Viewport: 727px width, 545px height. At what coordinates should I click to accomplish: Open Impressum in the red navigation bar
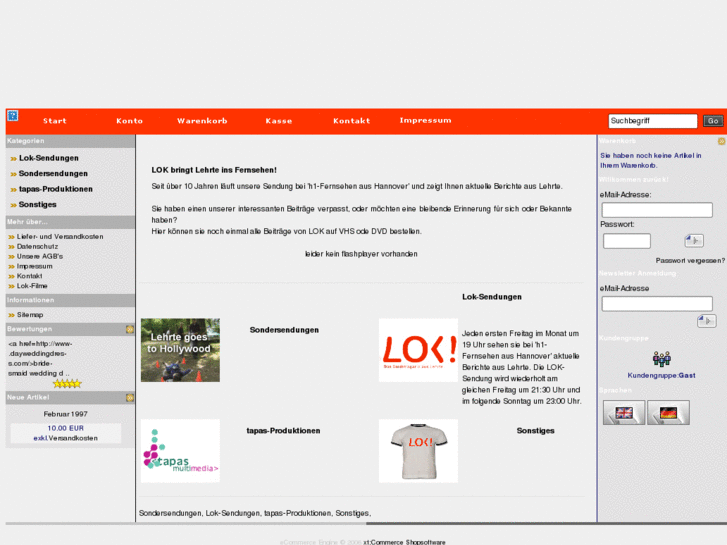tap(425, 121)
